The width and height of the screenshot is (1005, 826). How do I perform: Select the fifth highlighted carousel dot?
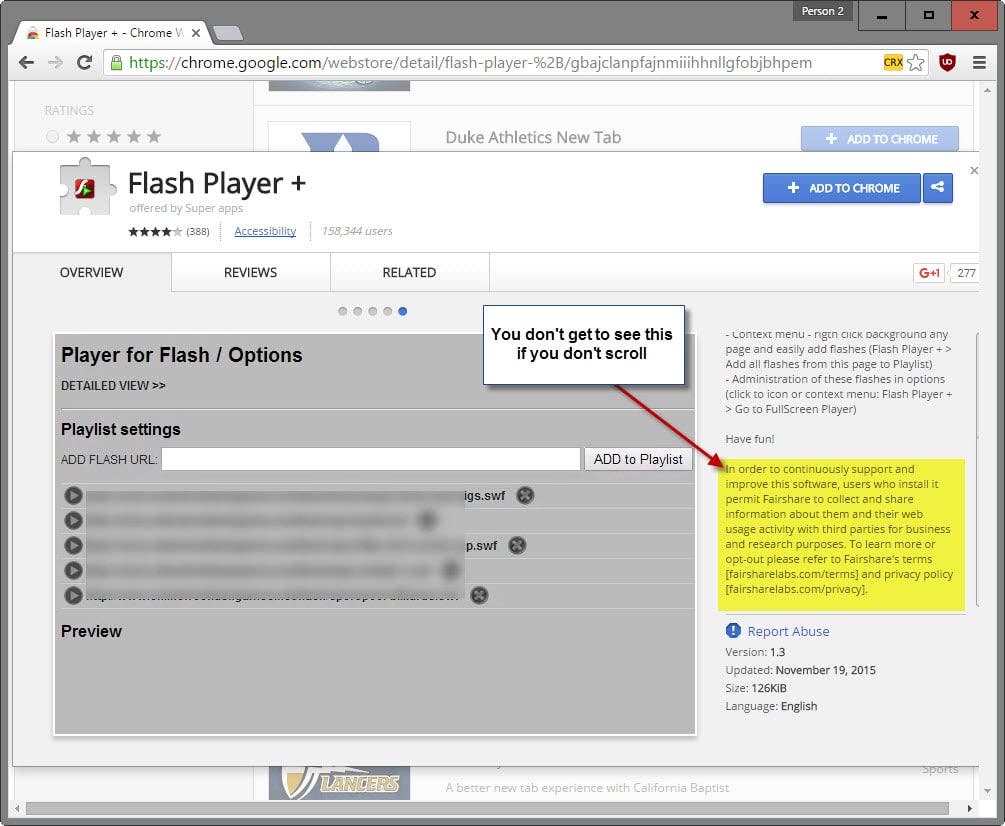point(403,311)
